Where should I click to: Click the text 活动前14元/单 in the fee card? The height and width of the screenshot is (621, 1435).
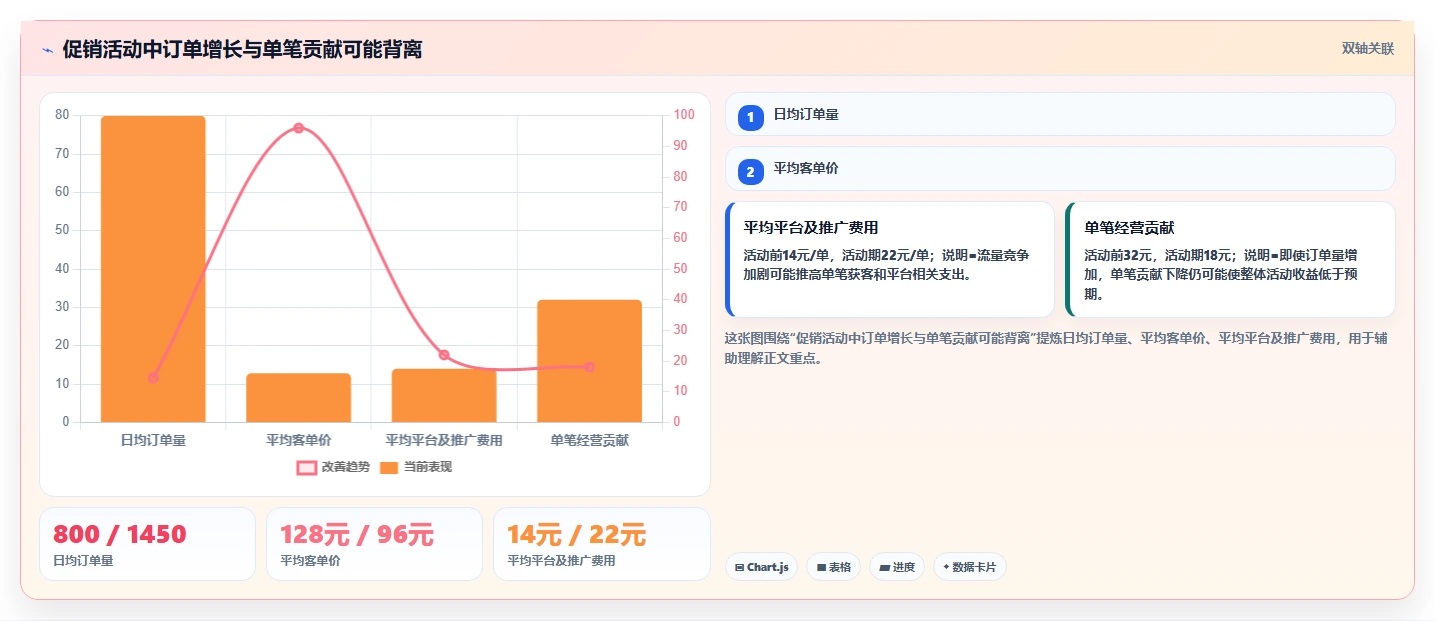click(785, 255)
